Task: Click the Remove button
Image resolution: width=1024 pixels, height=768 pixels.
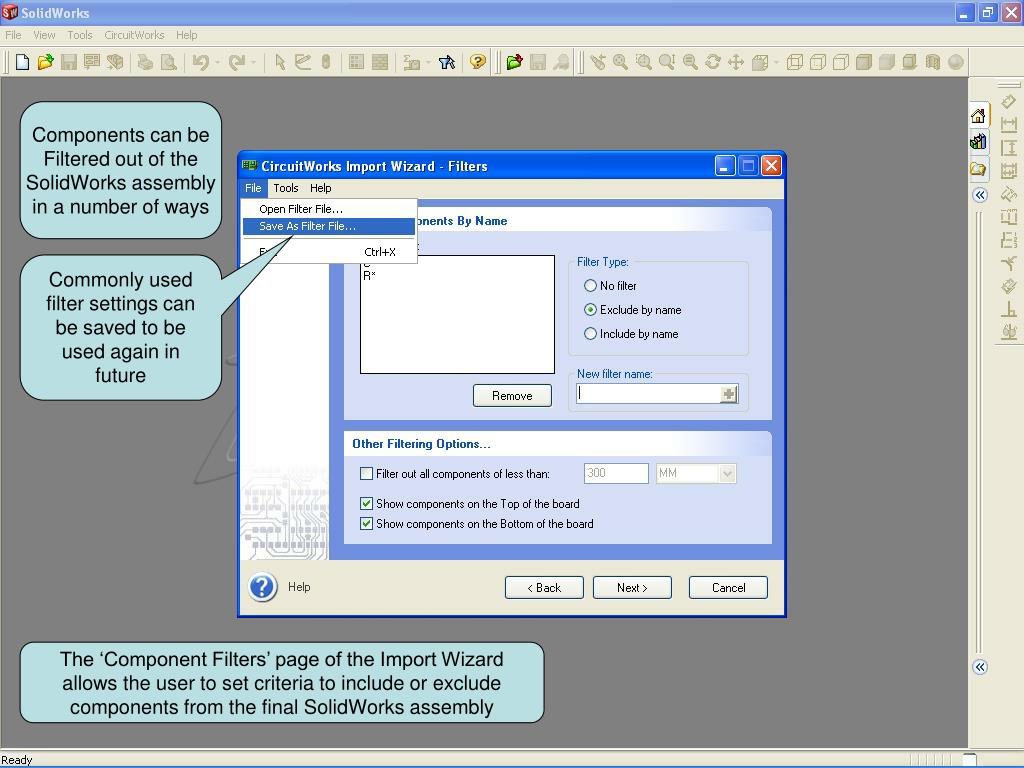Action: point(512,396)
